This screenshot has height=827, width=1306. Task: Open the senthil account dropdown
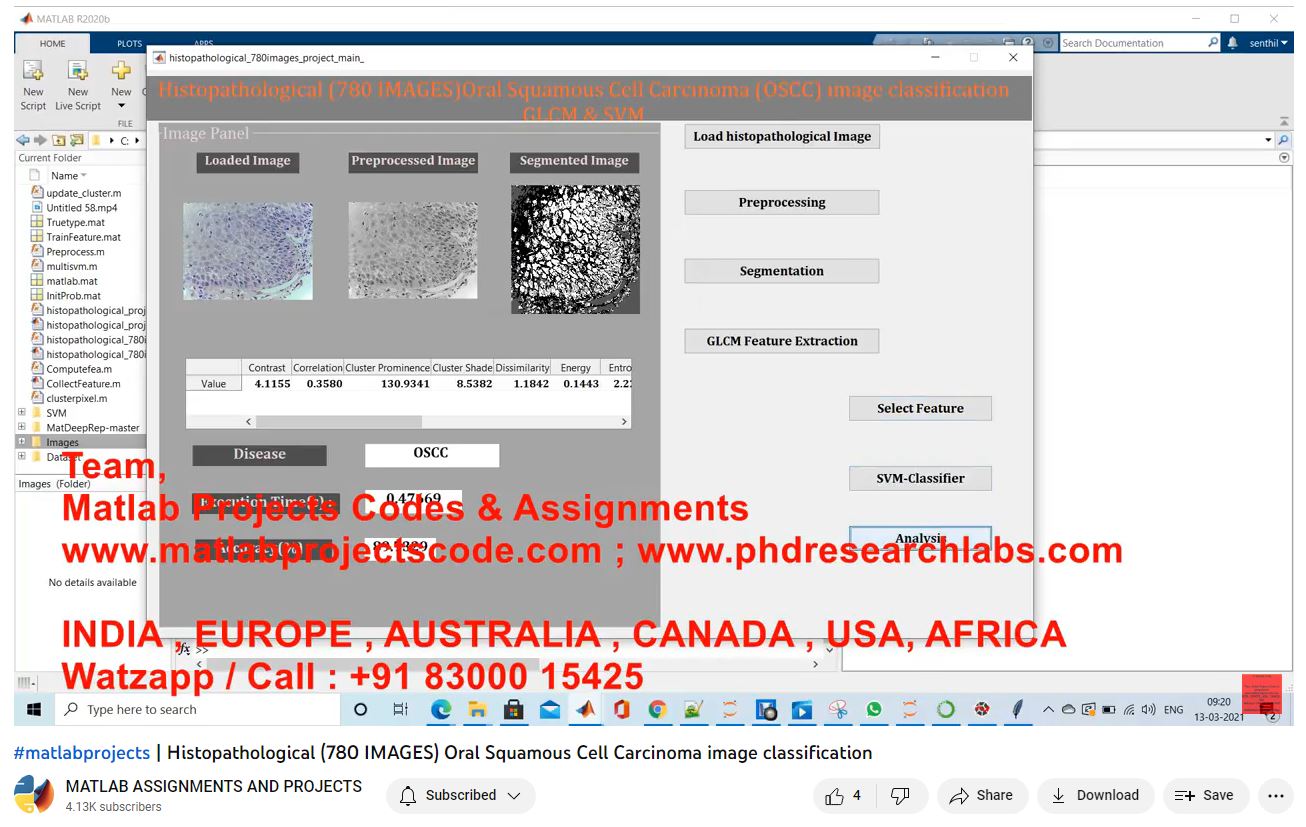click(x=1268, y=43)
